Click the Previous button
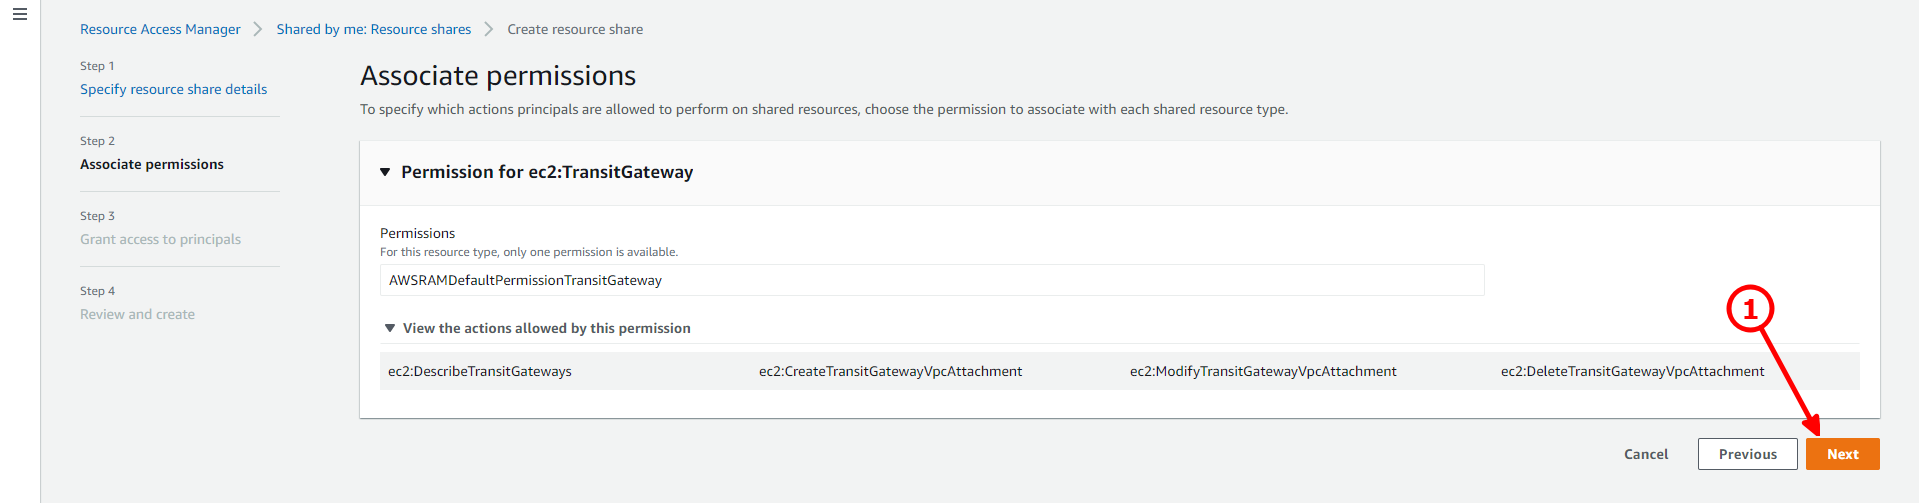This screenshot has height=503, width=1919. [x=1748, y=454]
